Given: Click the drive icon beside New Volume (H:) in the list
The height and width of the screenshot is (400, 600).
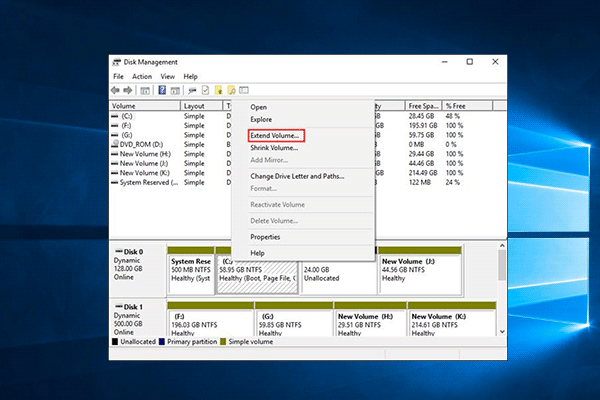Looking at the screenshot, I should pos(114,154).
